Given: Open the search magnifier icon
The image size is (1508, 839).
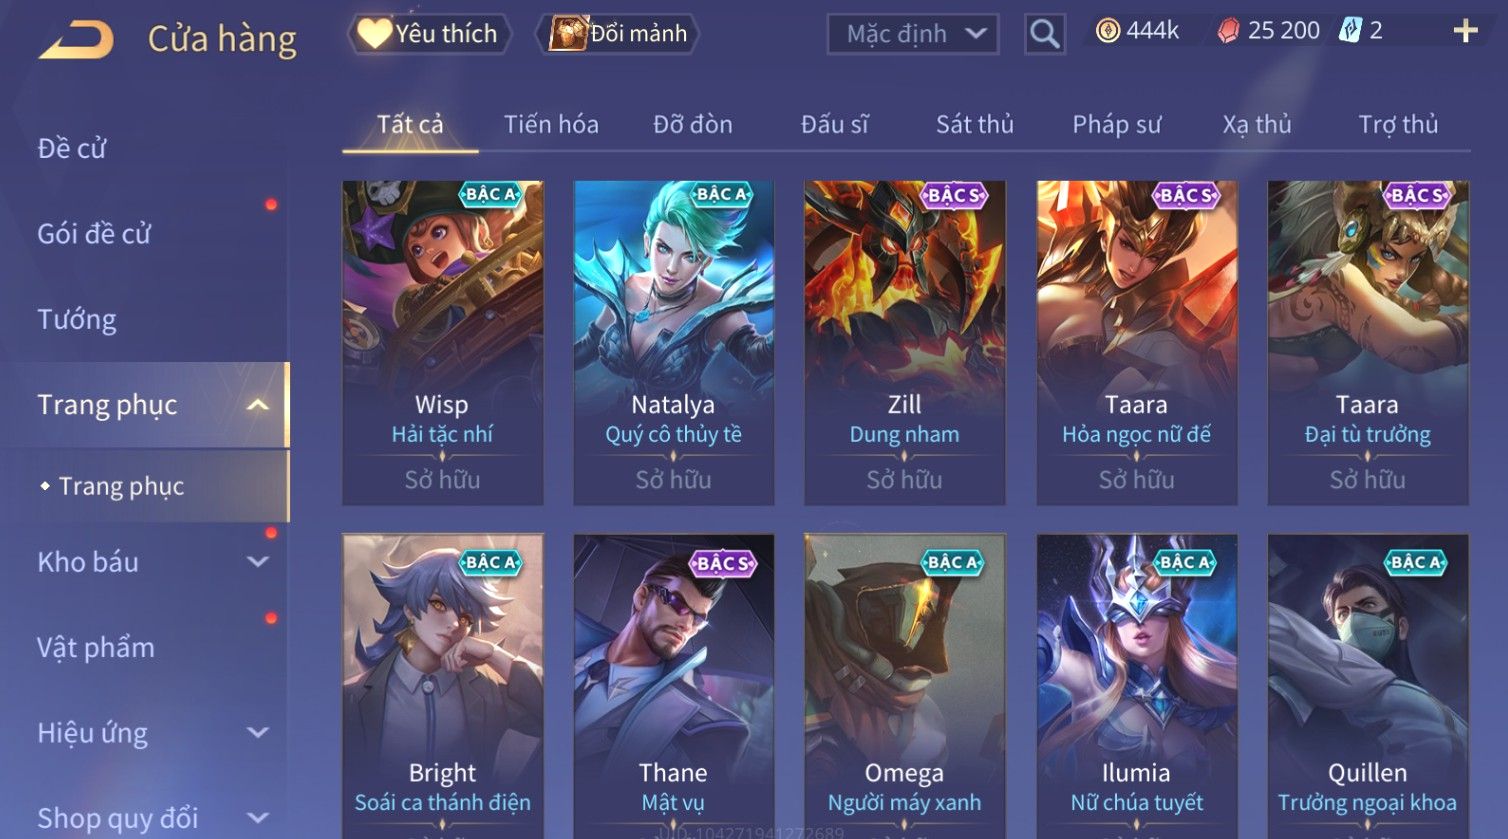Looking at the screenshot, I should pos(1044,34).
